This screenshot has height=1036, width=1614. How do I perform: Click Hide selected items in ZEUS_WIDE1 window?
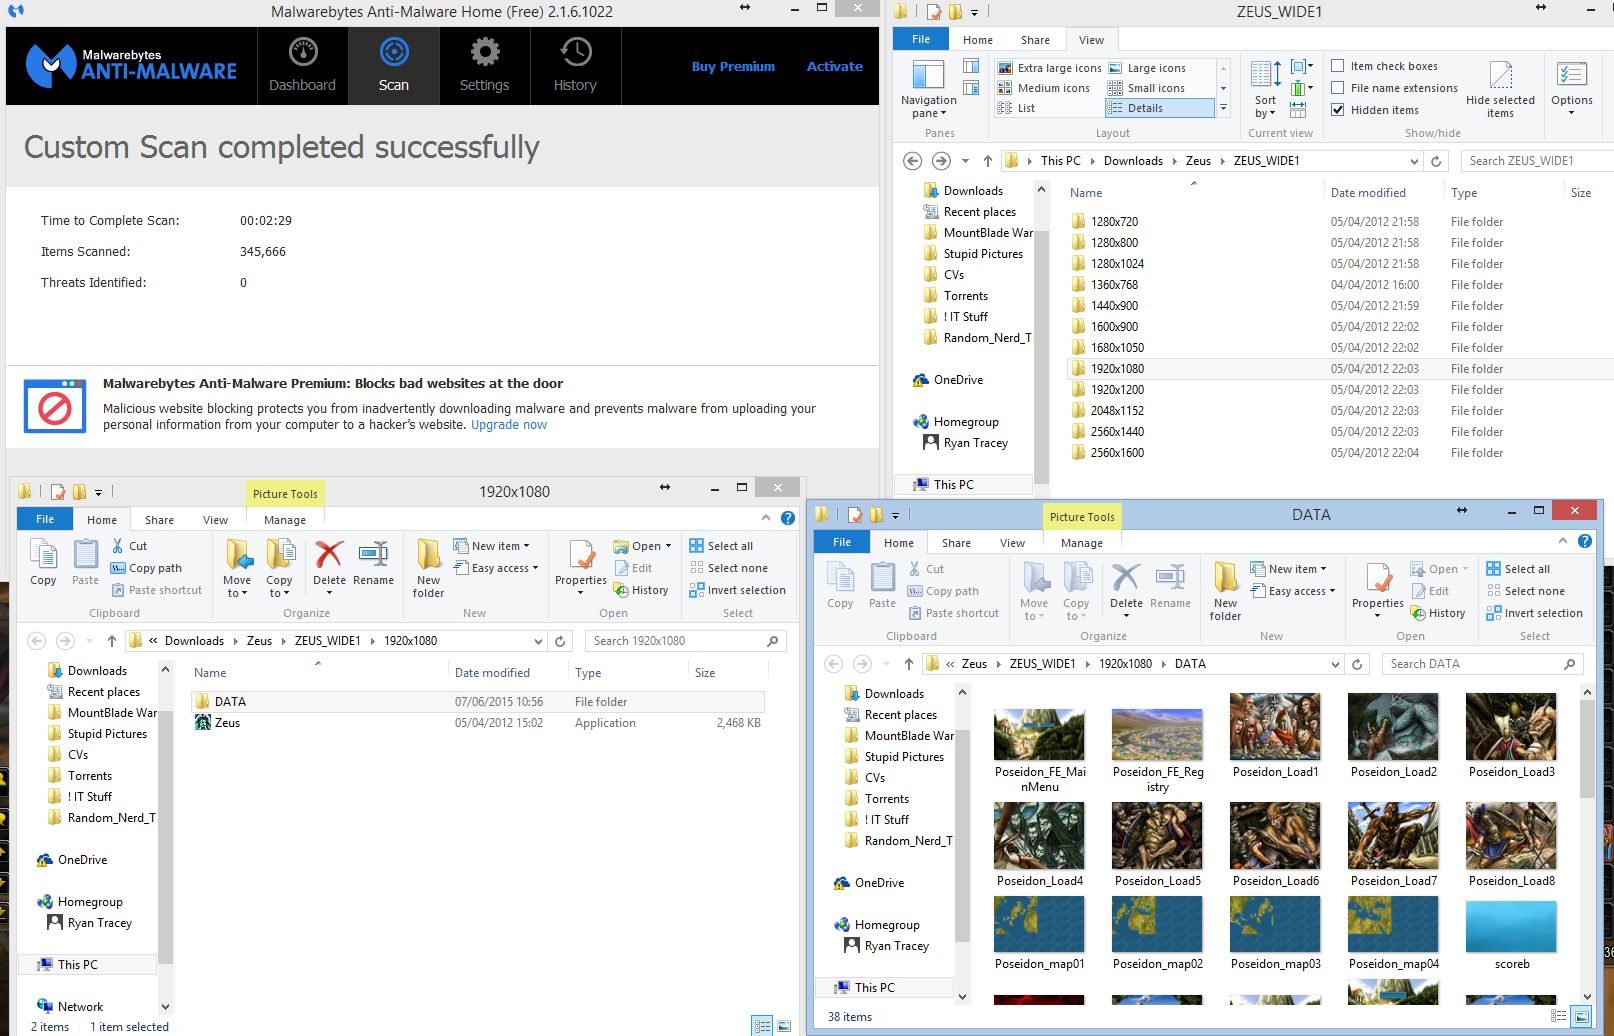(1500, 88)
